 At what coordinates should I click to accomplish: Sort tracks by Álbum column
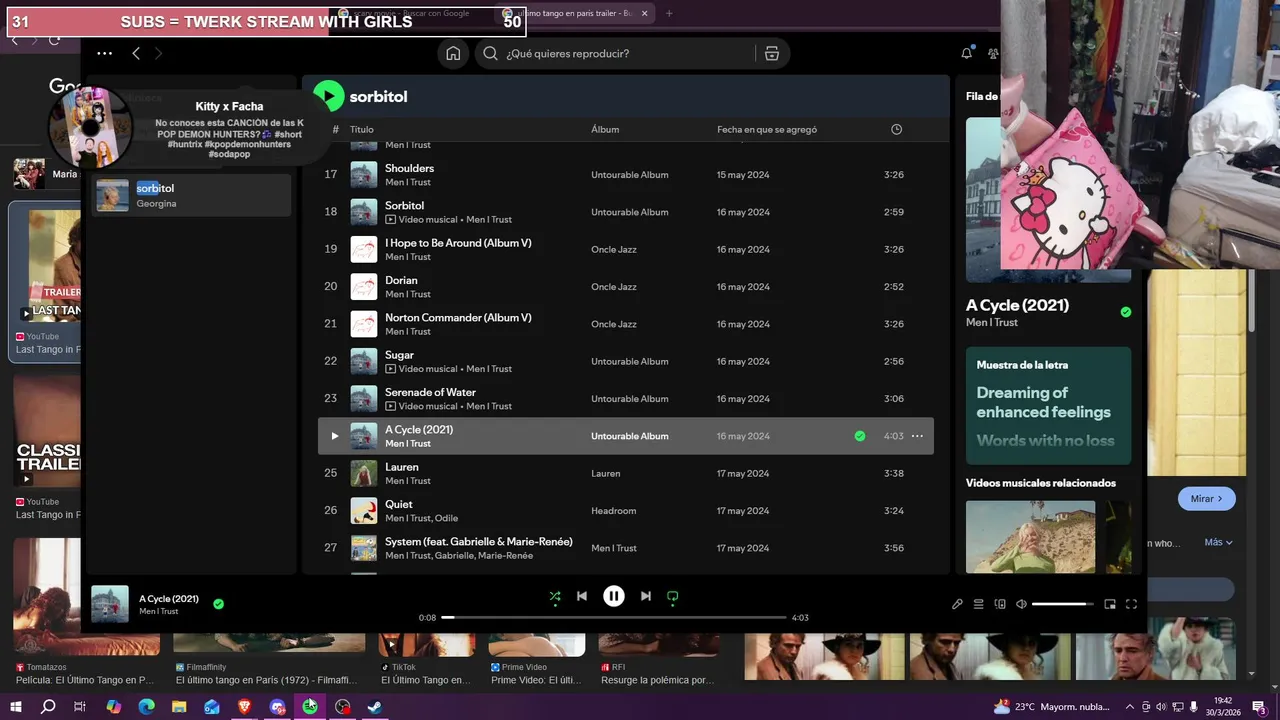(605, 129)
